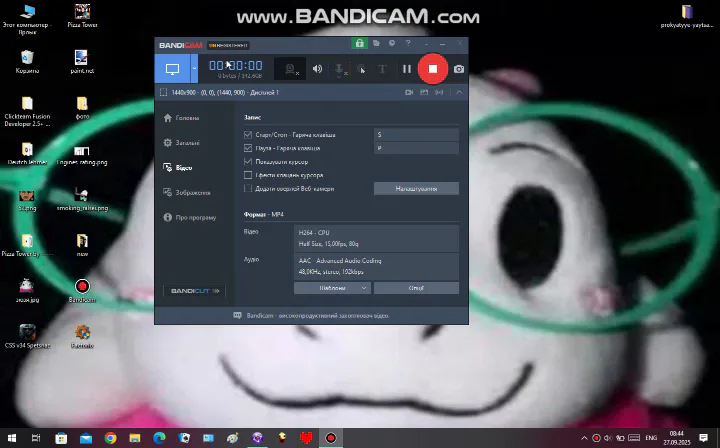The width and height of the screenshot is (720, 448).
Task: Enable mouse click effects checkbox
Action: (x=248, y=175)
